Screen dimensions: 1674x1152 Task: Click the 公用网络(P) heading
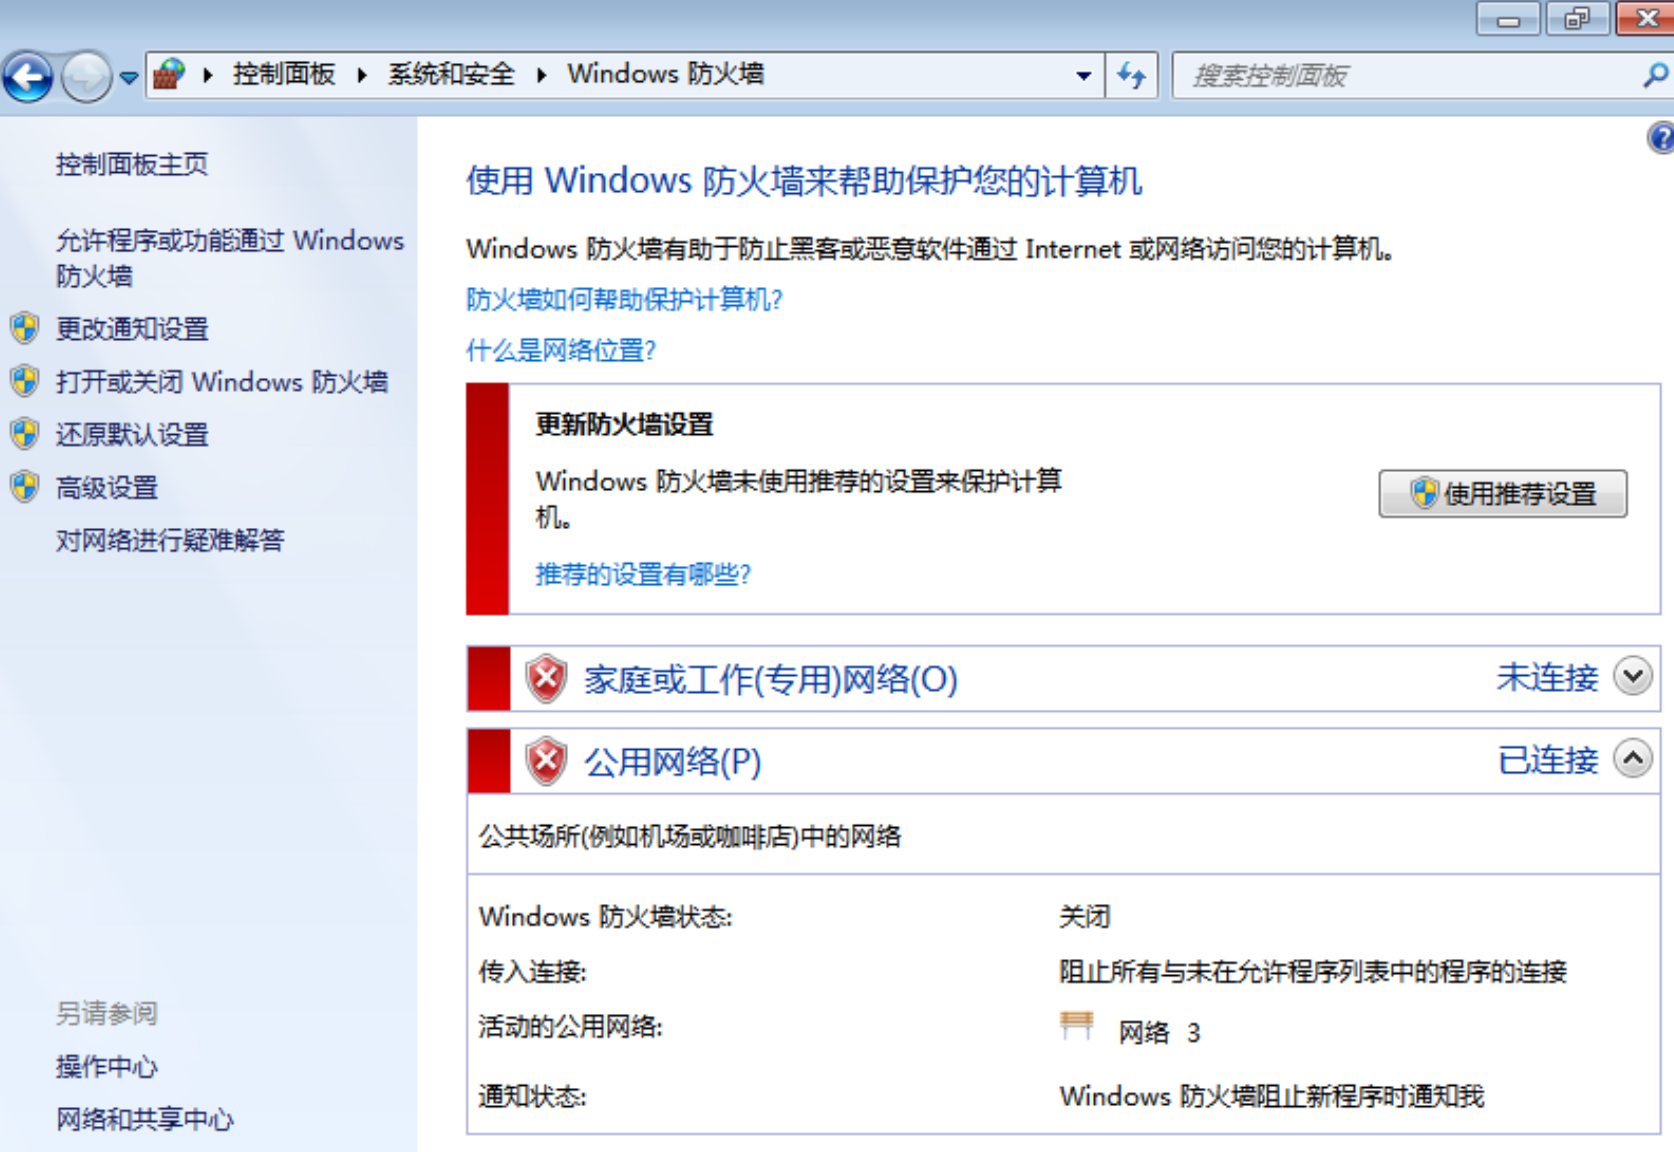(x=673, y=763)
